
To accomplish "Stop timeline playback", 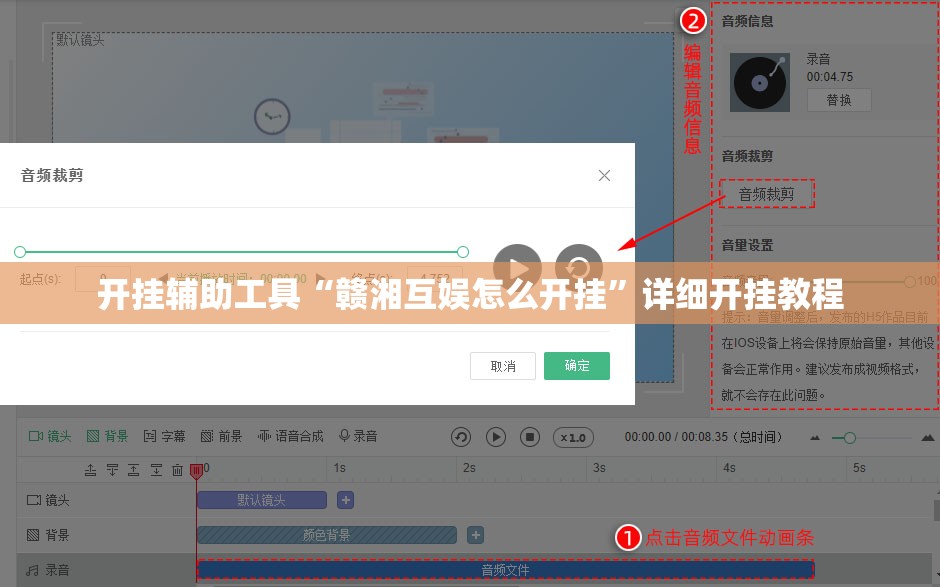I will [x=530, y=437].
